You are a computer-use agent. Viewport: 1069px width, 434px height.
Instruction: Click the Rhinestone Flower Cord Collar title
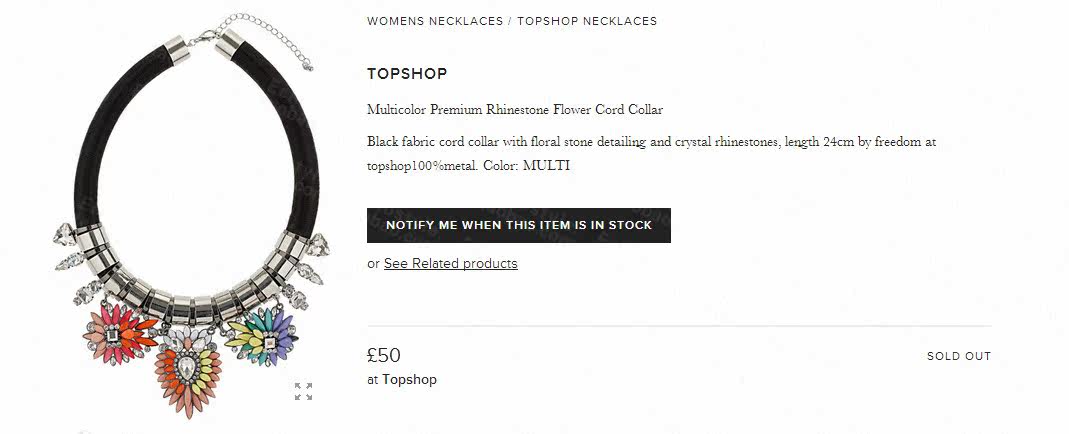[x=515, y=110]
